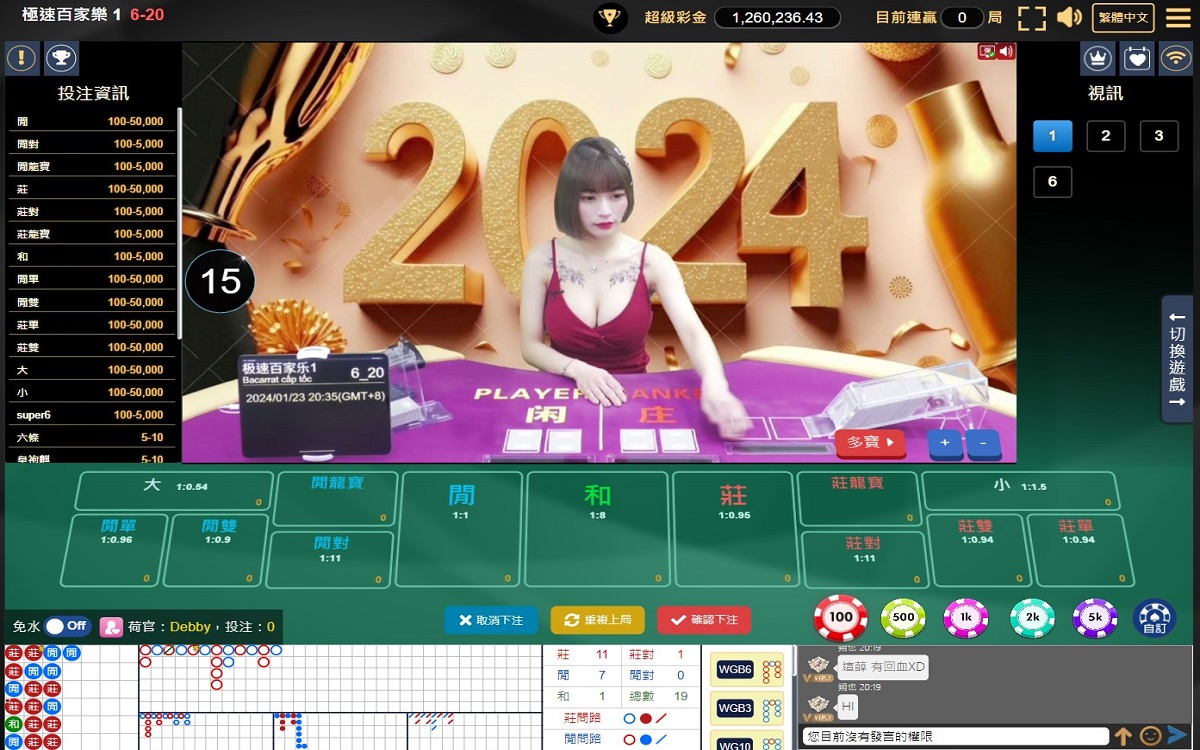The image size is (1200, 750).
Task: Zoom in video with plus button
Action: pos(945,442)
